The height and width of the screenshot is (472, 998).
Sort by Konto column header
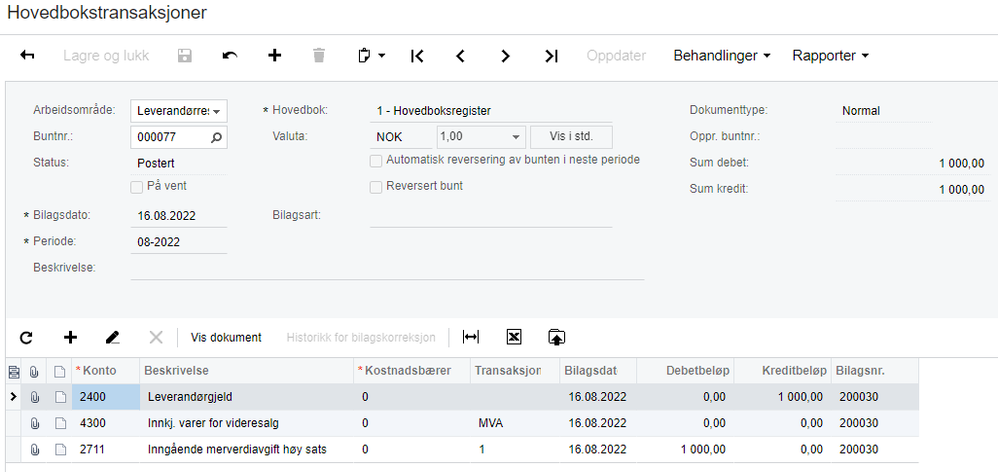106,371
